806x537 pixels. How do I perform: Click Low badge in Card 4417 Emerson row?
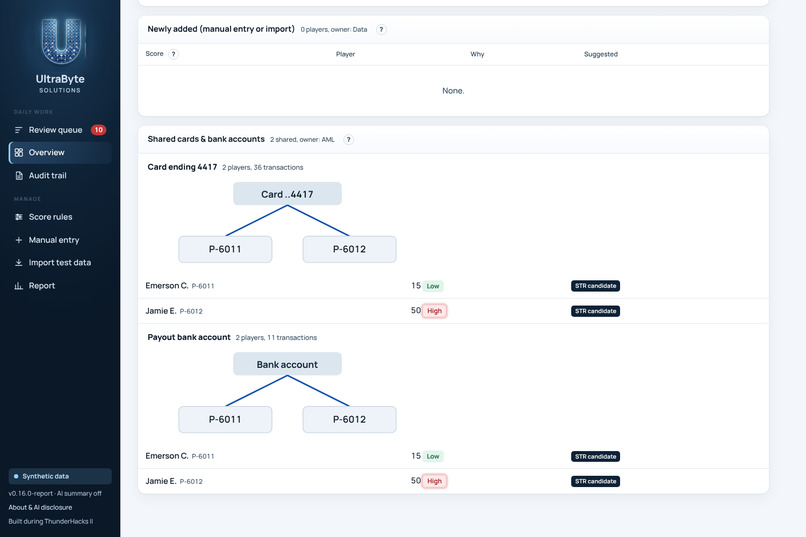click(x=433, y=286)
